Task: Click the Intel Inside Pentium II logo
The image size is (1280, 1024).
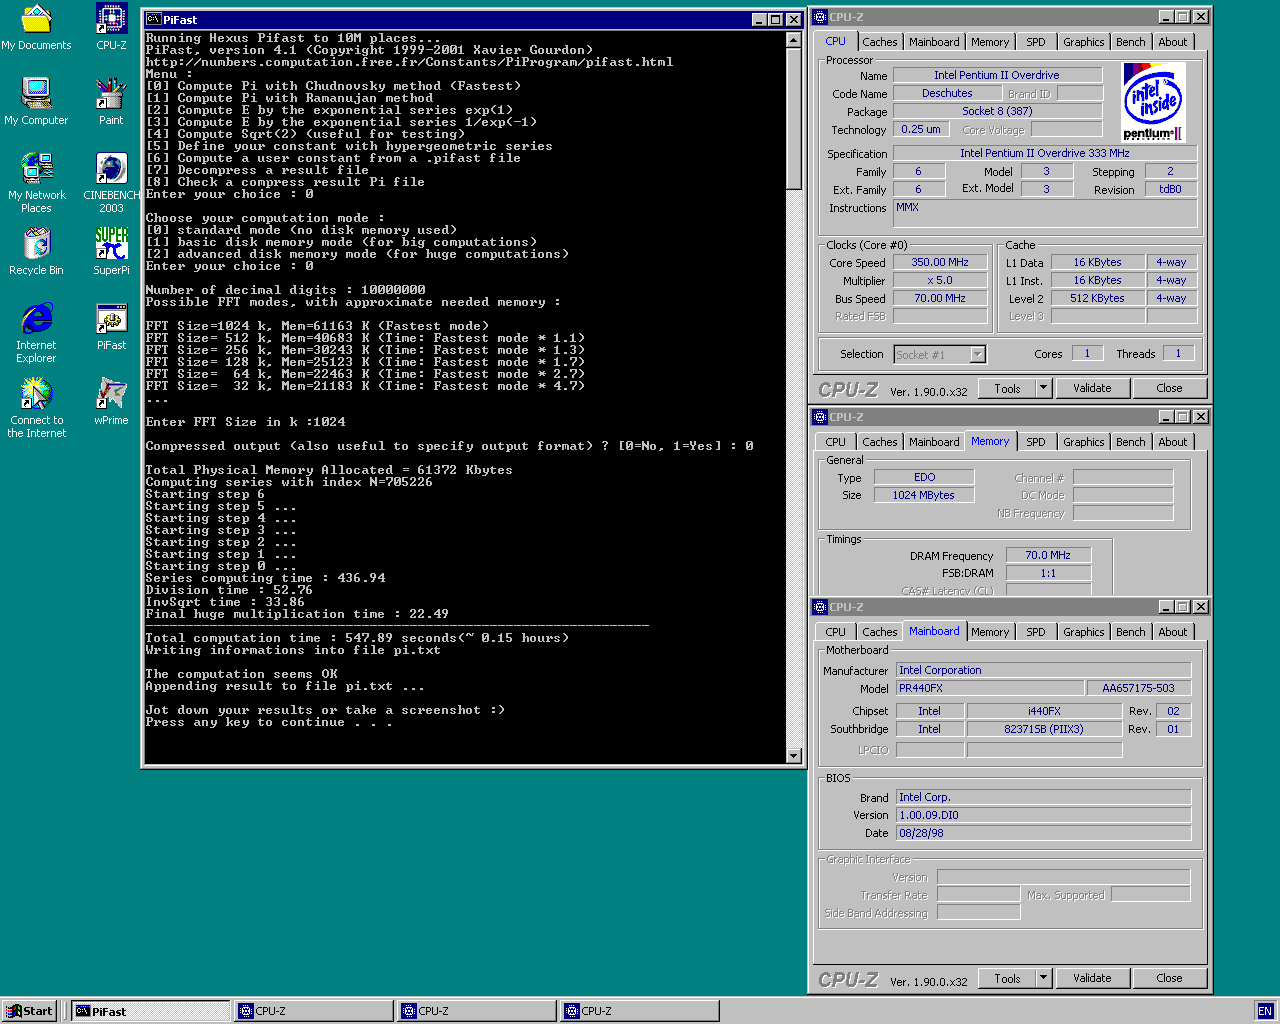Action: pos(1153,102)
